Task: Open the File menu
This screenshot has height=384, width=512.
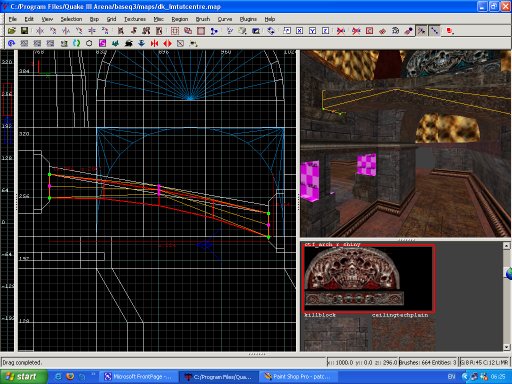Action: tap(13, 19)
